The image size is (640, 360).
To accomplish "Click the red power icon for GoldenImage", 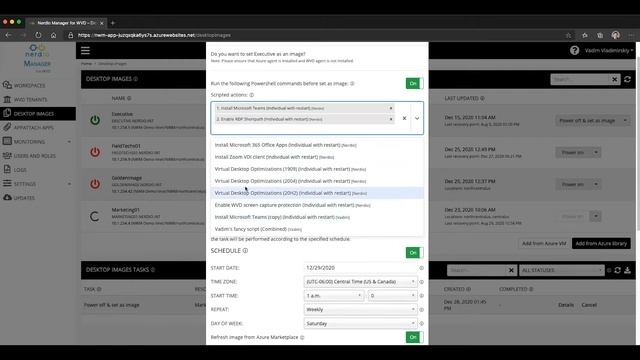I will [95, 184].
